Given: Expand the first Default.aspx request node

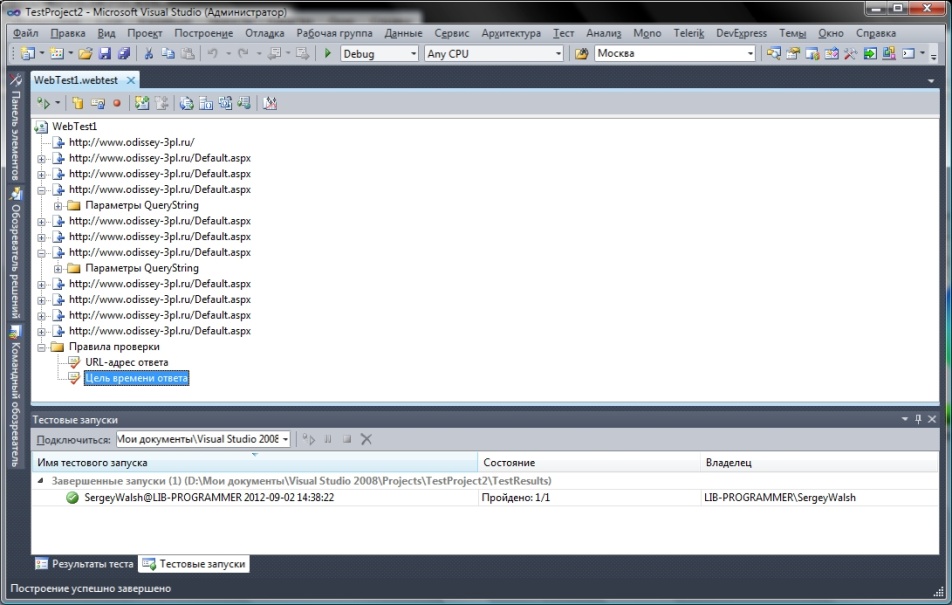Looking at the screenshot, I should [x=41, y=159].
